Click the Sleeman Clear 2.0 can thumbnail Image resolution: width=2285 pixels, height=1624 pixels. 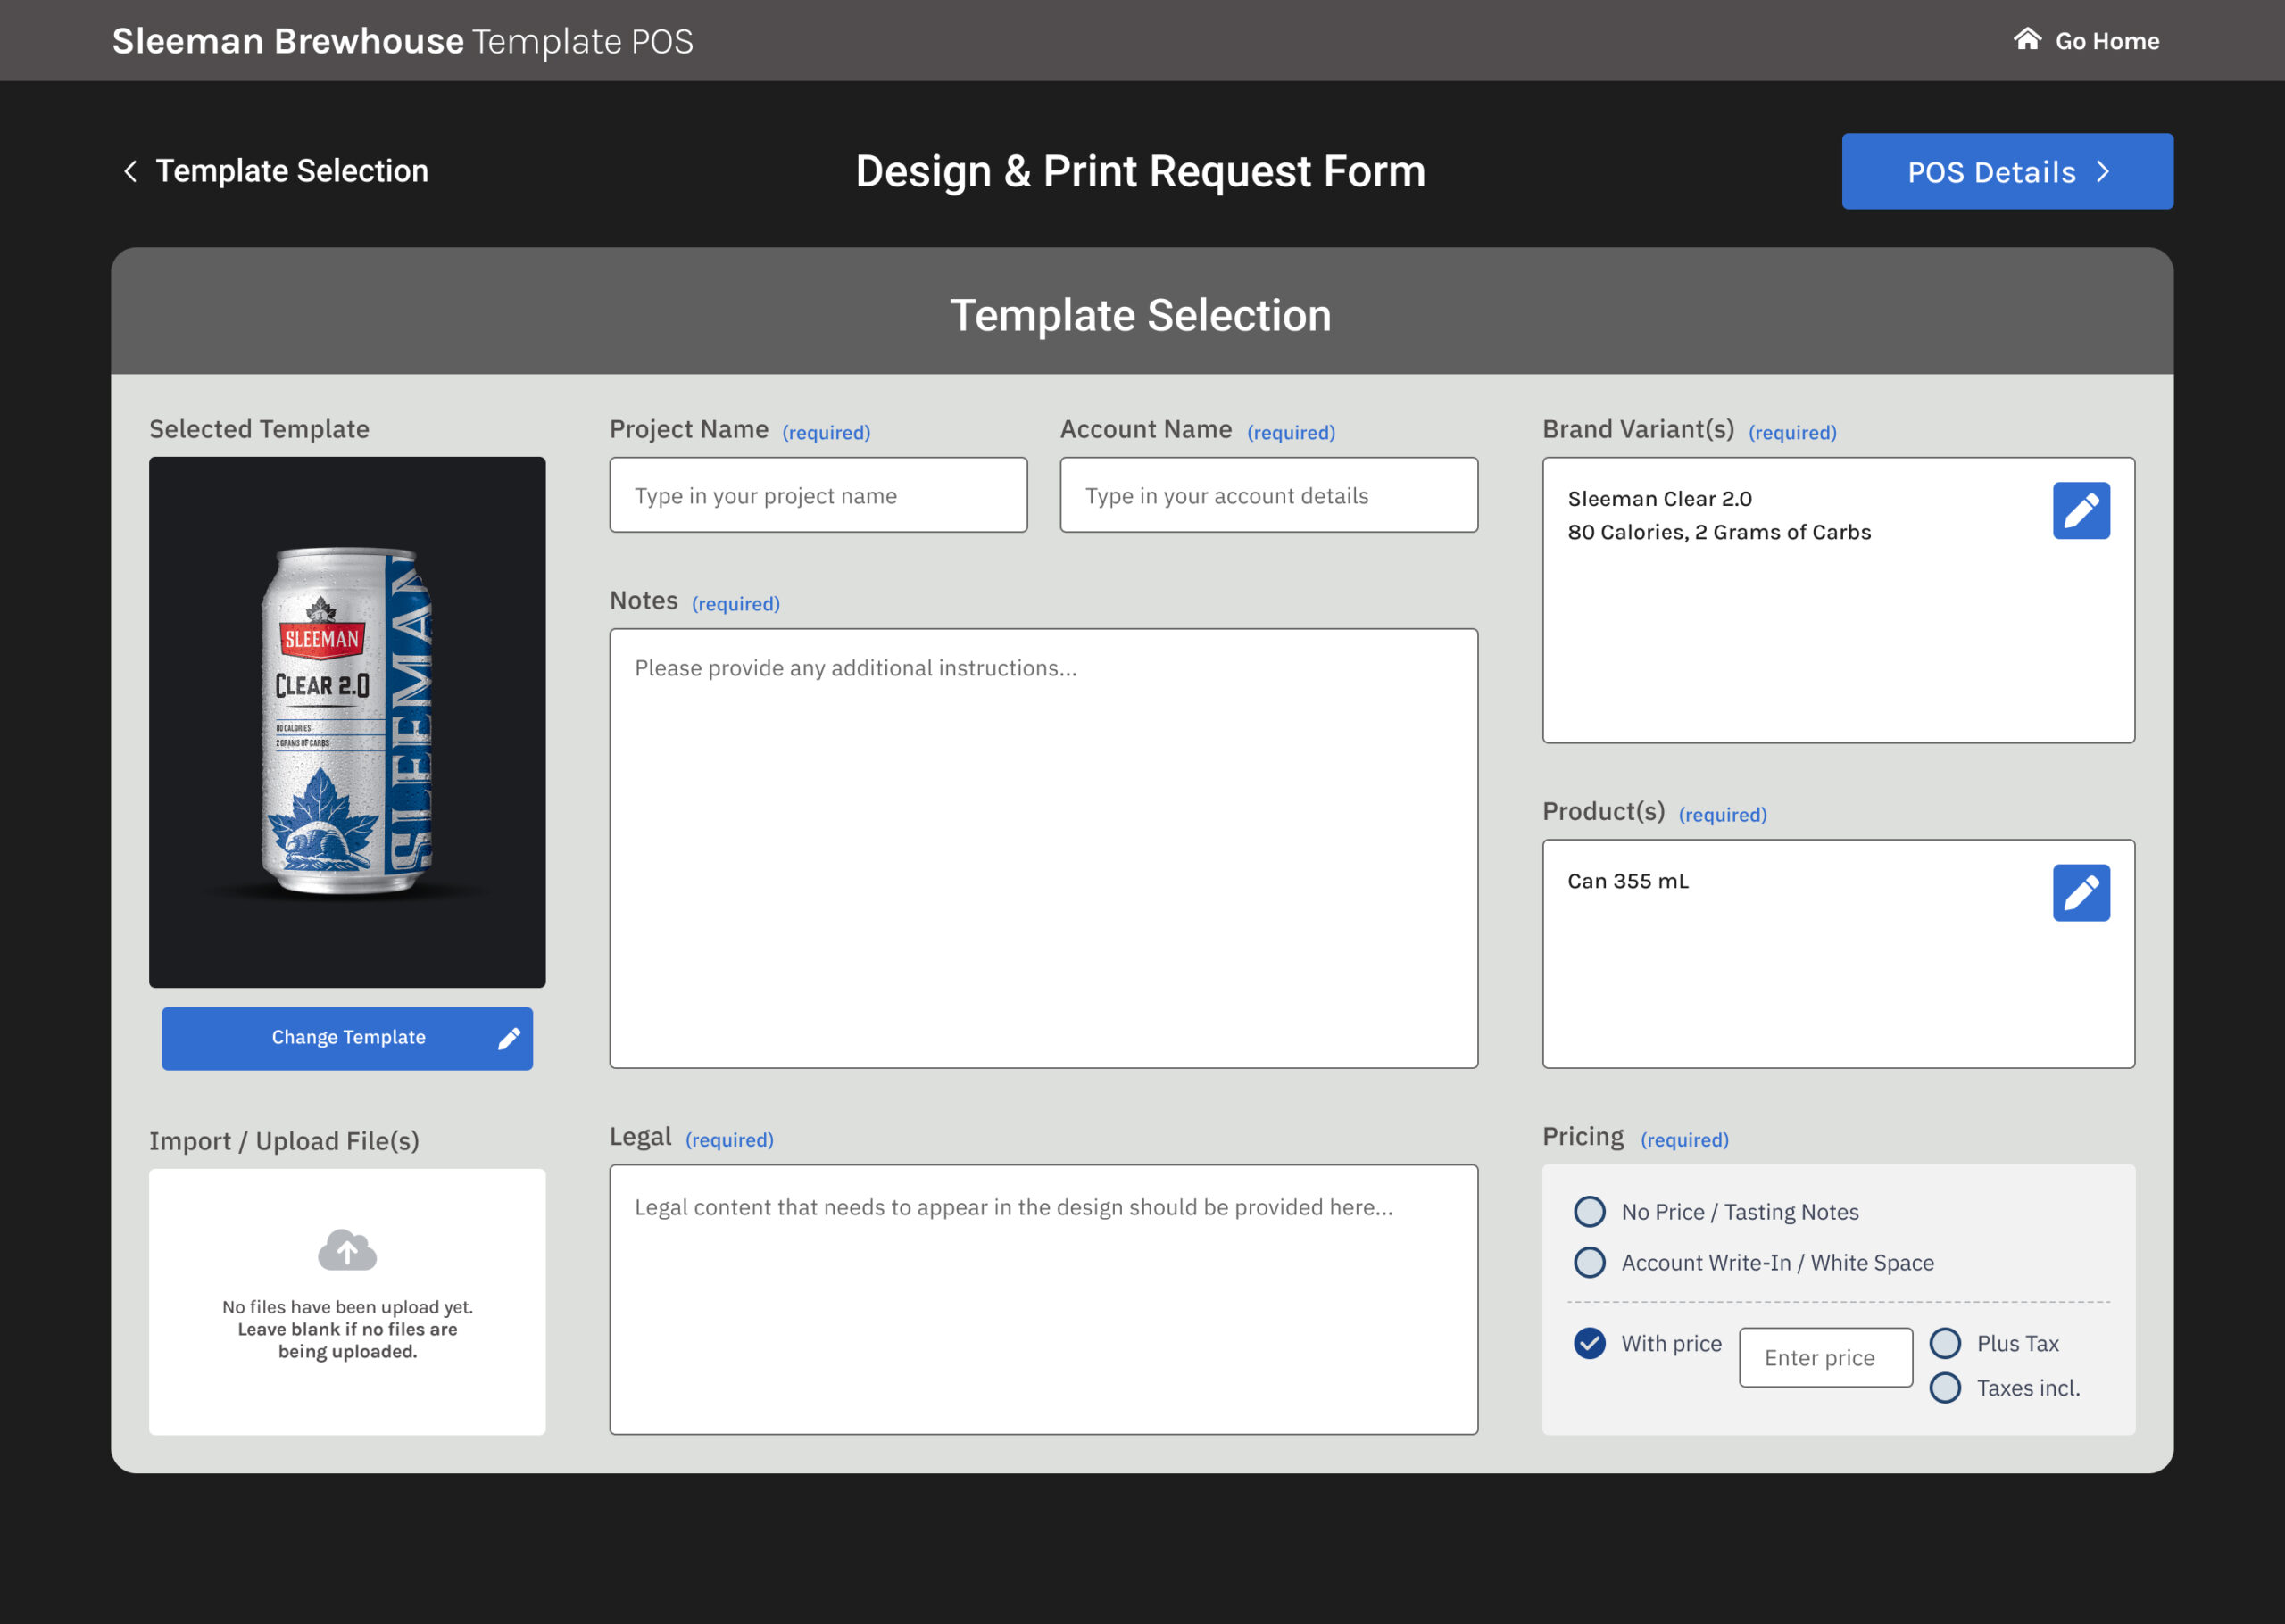point(347,722)
